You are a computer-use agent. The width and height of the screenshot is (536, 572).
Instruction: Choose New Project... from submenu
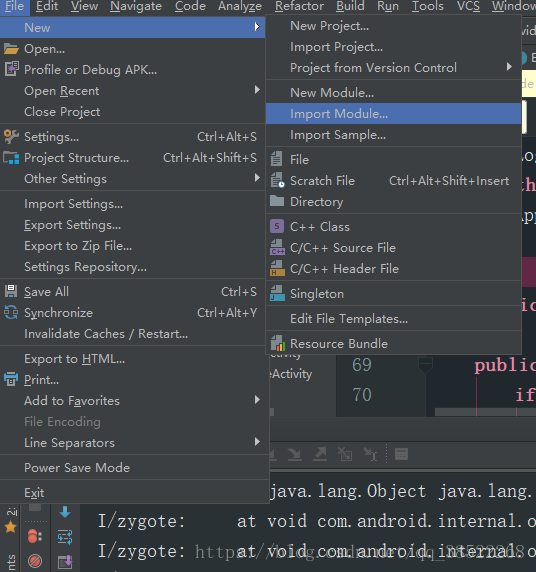(393, 26)
